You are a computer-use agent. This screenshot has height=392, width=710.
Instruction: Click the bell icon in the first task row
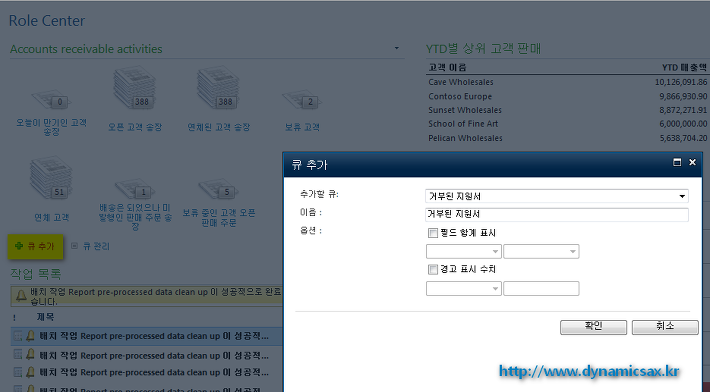(30, 335)
